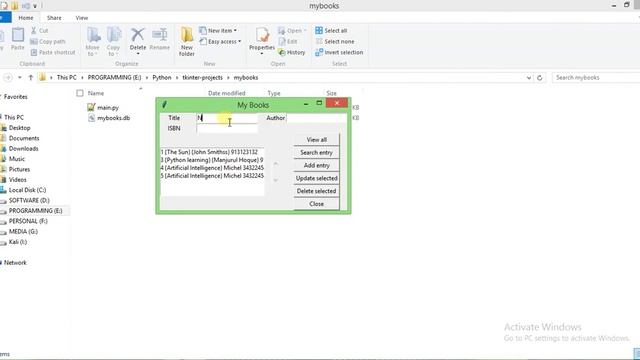Tick the select-all checkbox beside Name
This screenshot has height=360, width=640.
point(80,93)
